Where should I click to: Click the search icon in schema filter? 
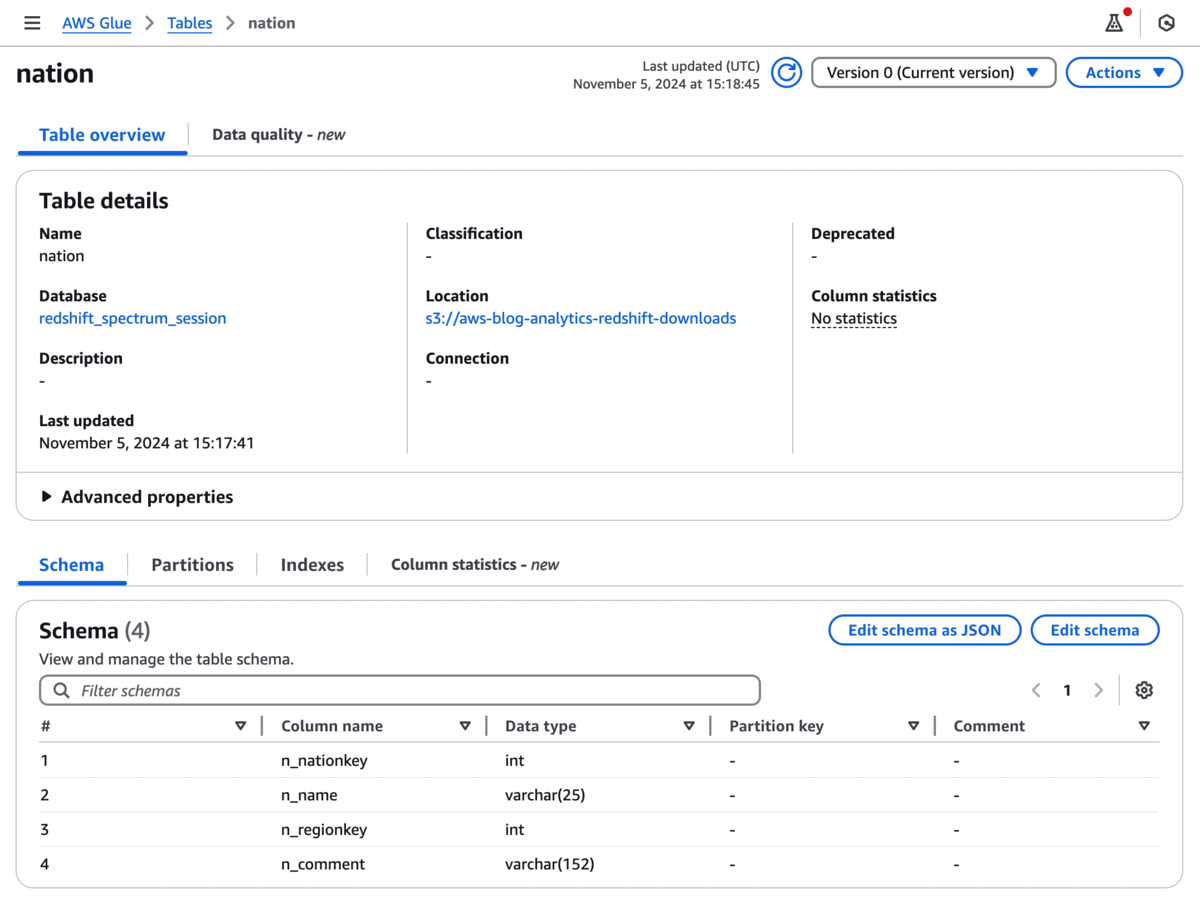[x=61, y=691]
